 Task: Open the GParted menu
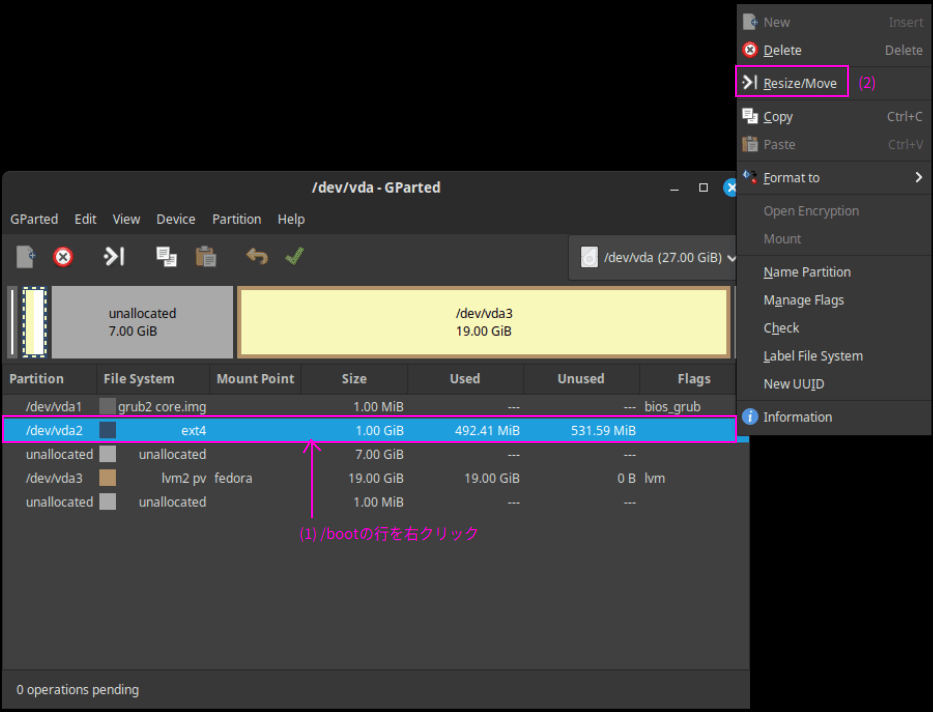(34, 219)
